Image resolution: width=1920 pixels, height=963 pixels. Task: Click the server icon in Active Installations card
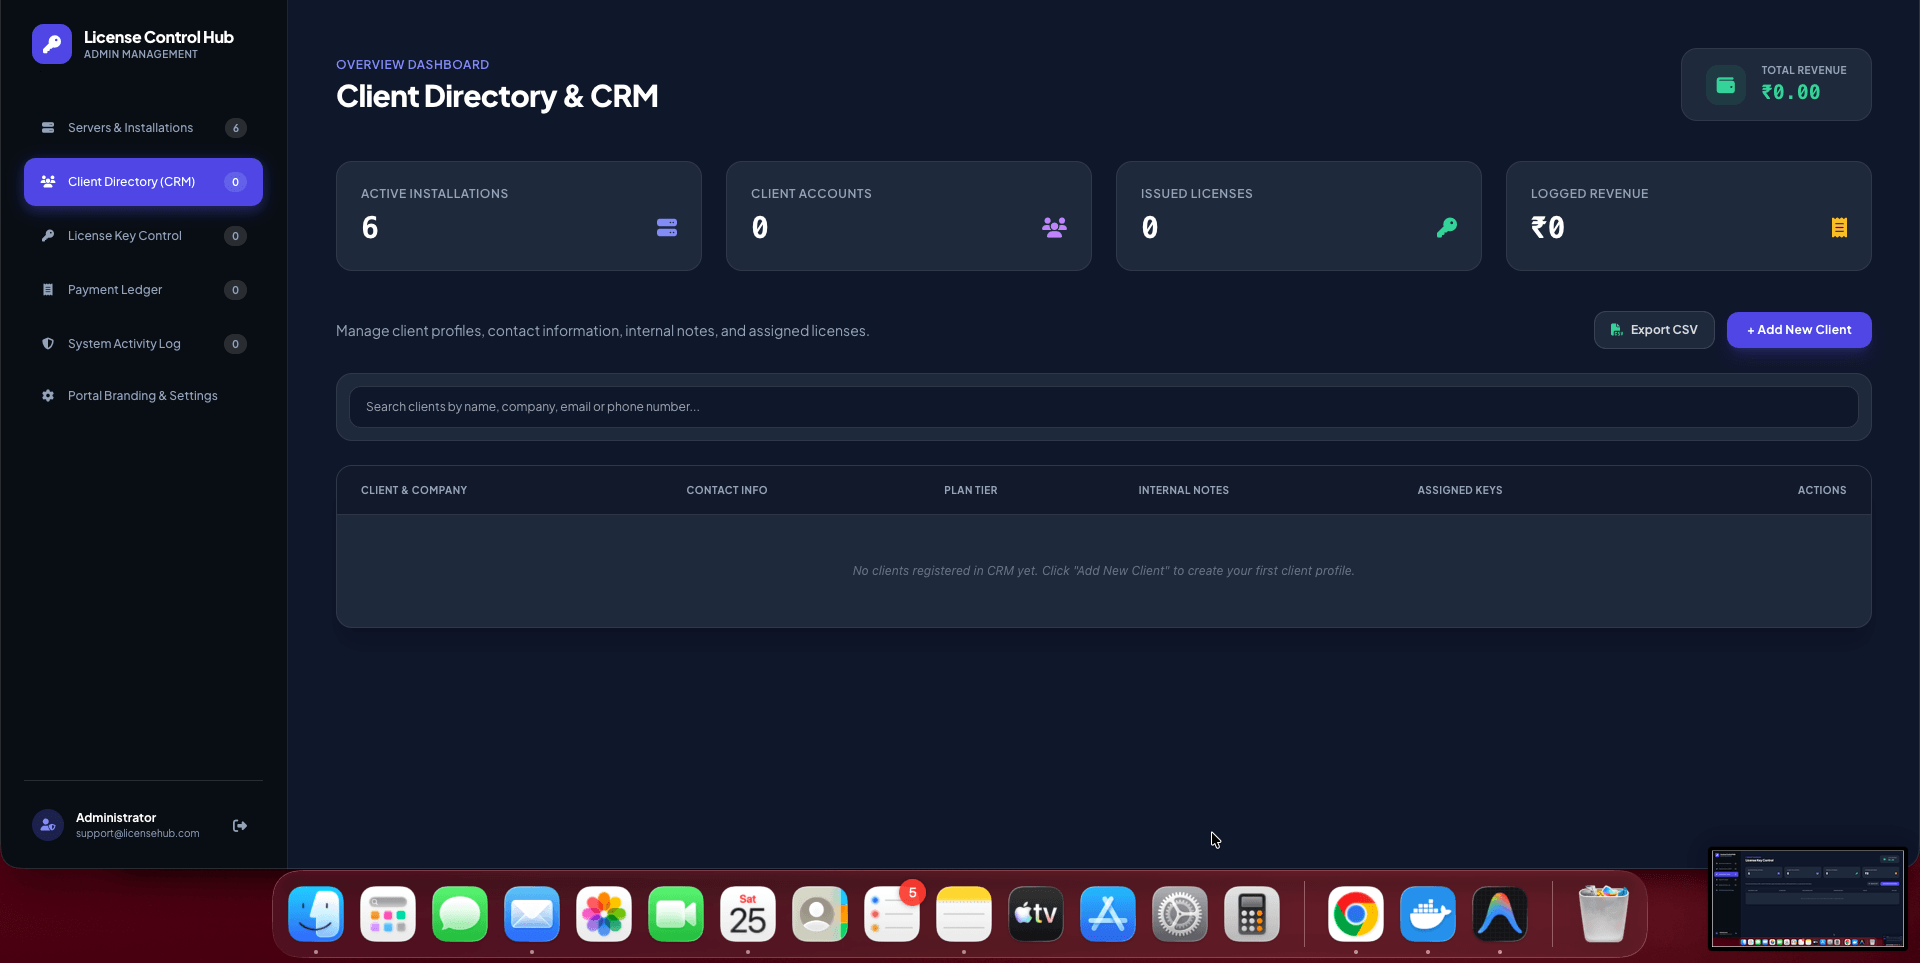pyautogui.click(x=667, y=228)
